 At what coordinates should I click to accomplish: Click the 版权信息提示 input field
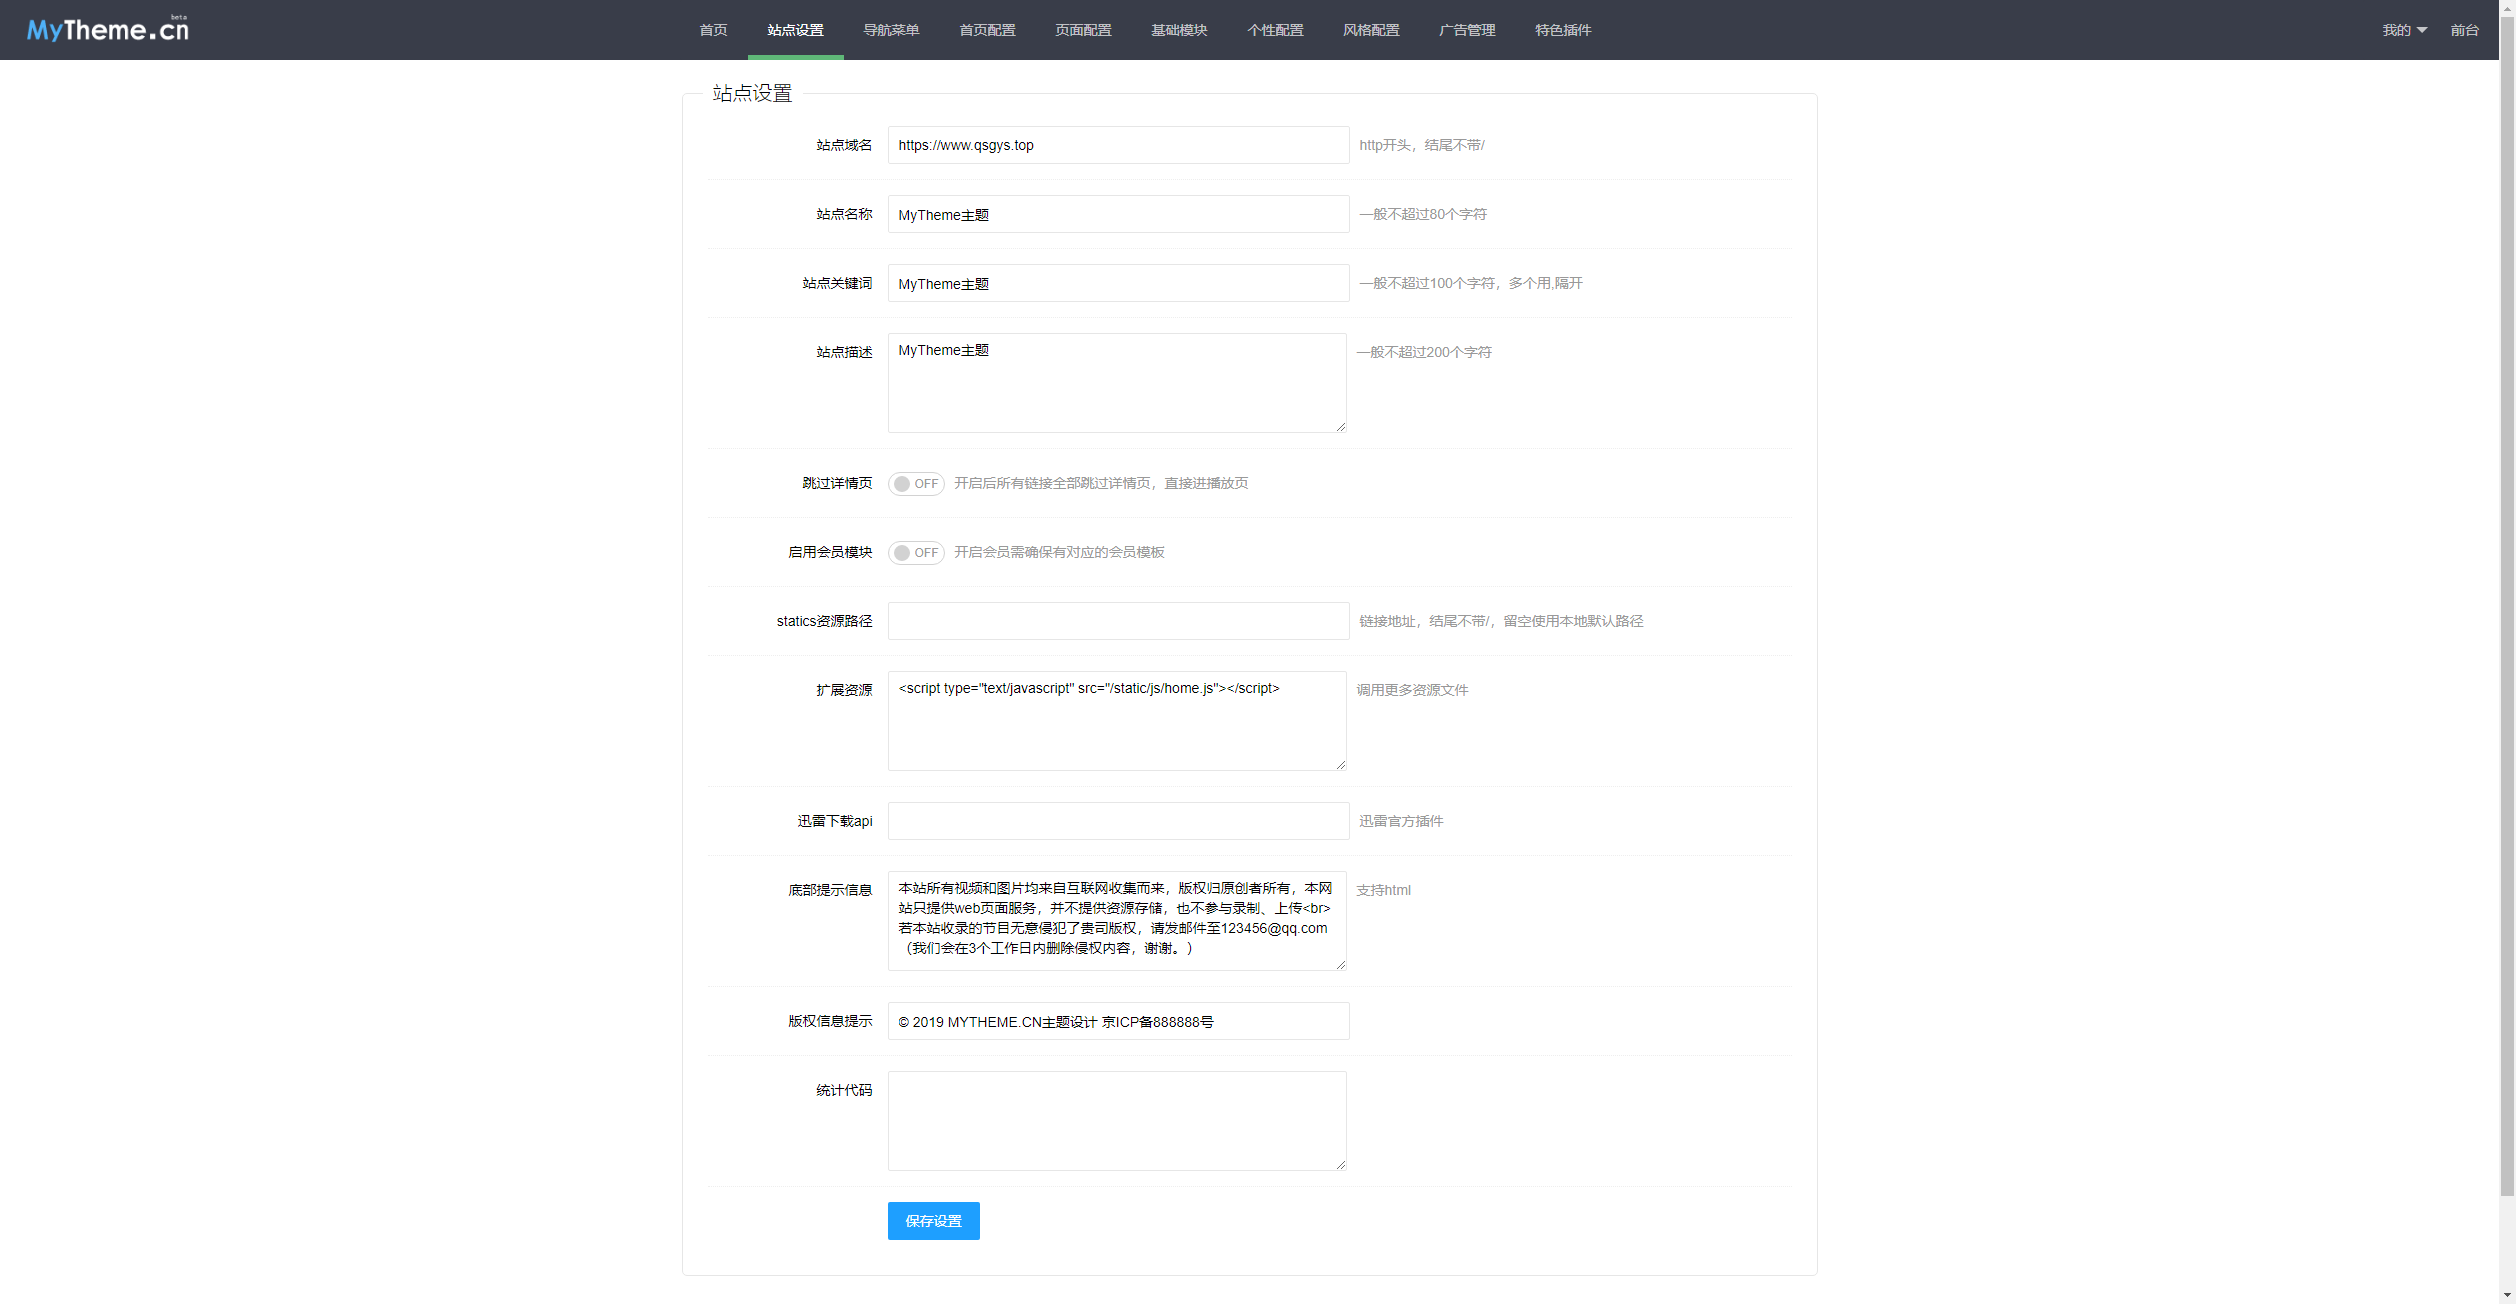coord(1117,1021)
